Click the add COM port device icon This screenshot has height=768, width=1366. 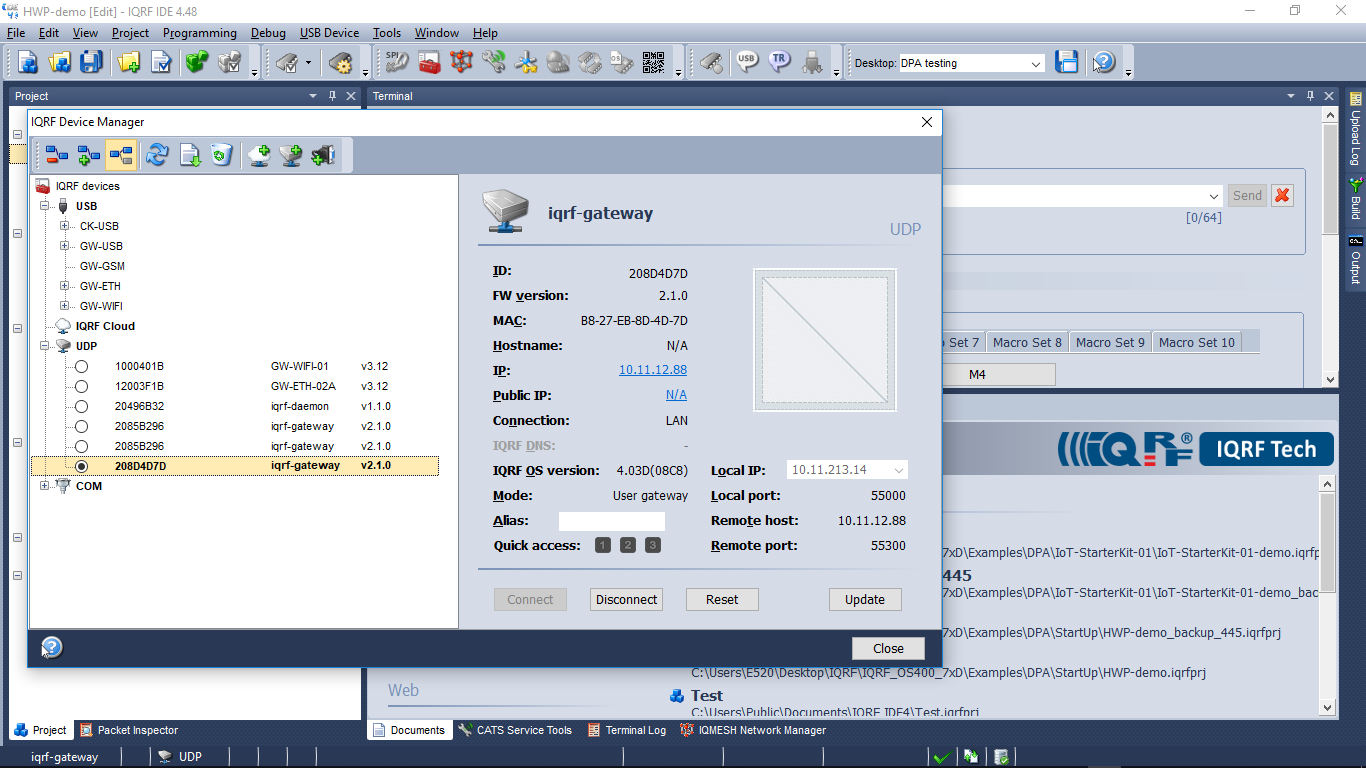click(x=323, y=155)
